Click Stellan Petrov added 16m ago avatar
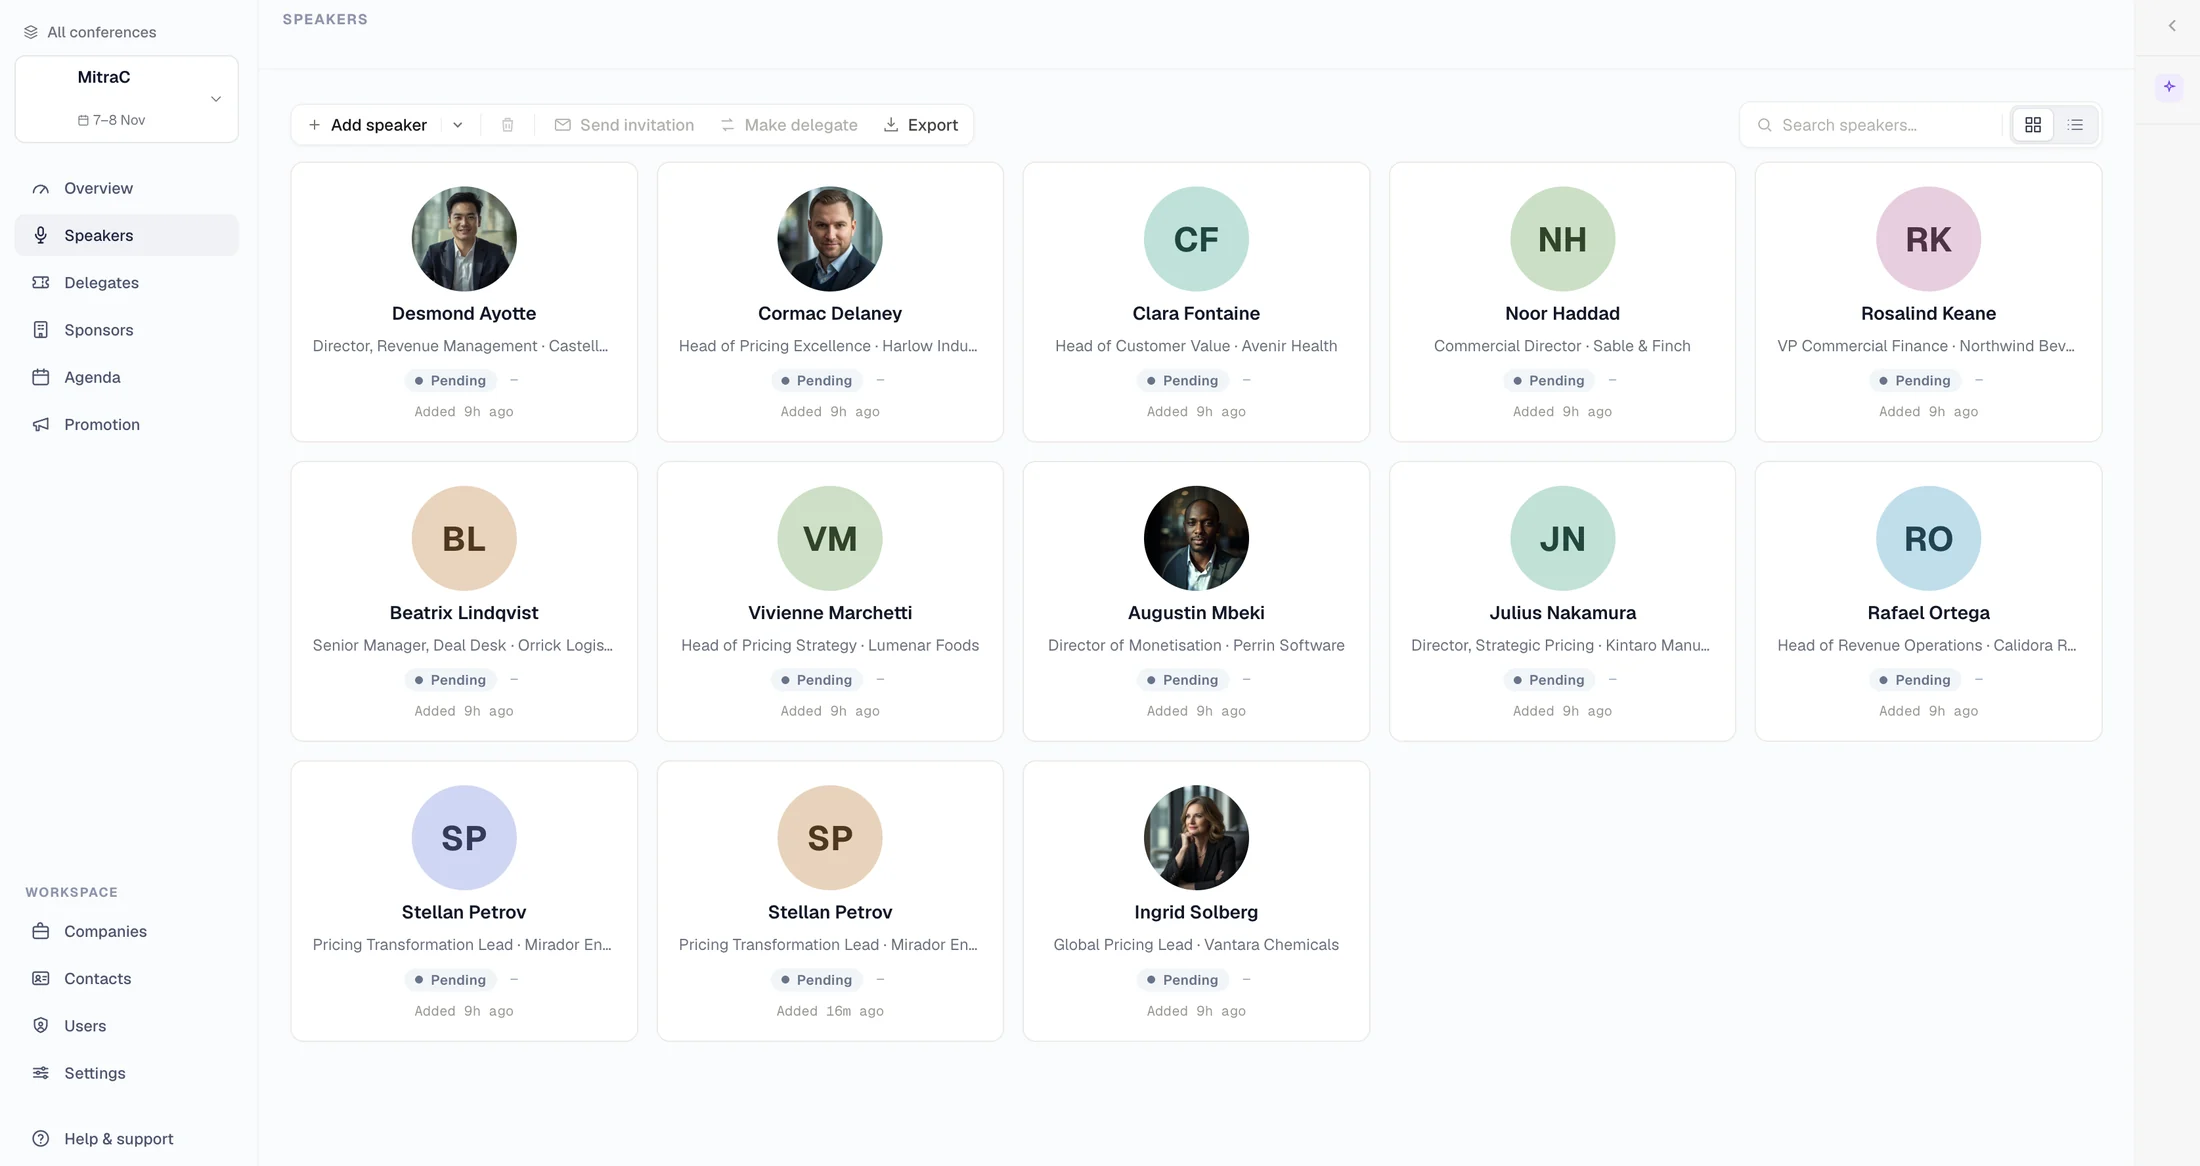The height and width of the screenshot is (1166, 2200). (x=830, y=838)
